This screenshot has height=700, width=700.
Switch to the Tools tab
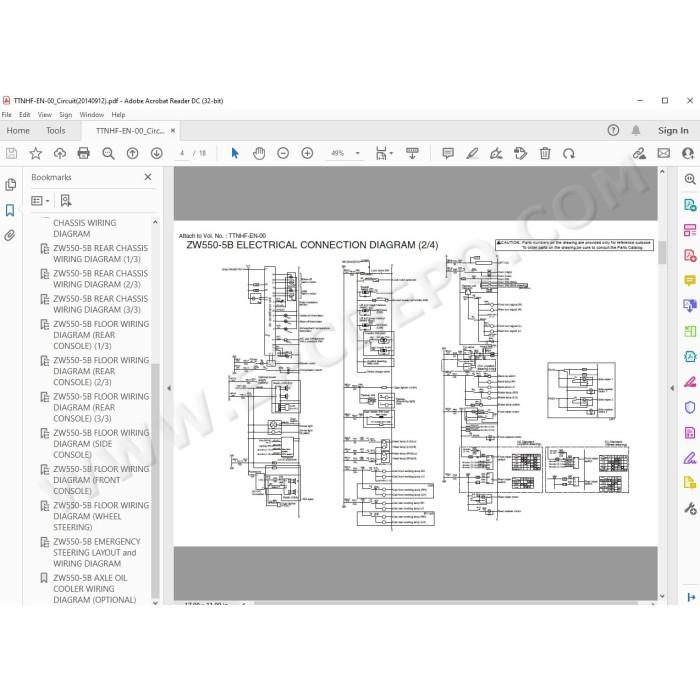[x=55, y=131]
